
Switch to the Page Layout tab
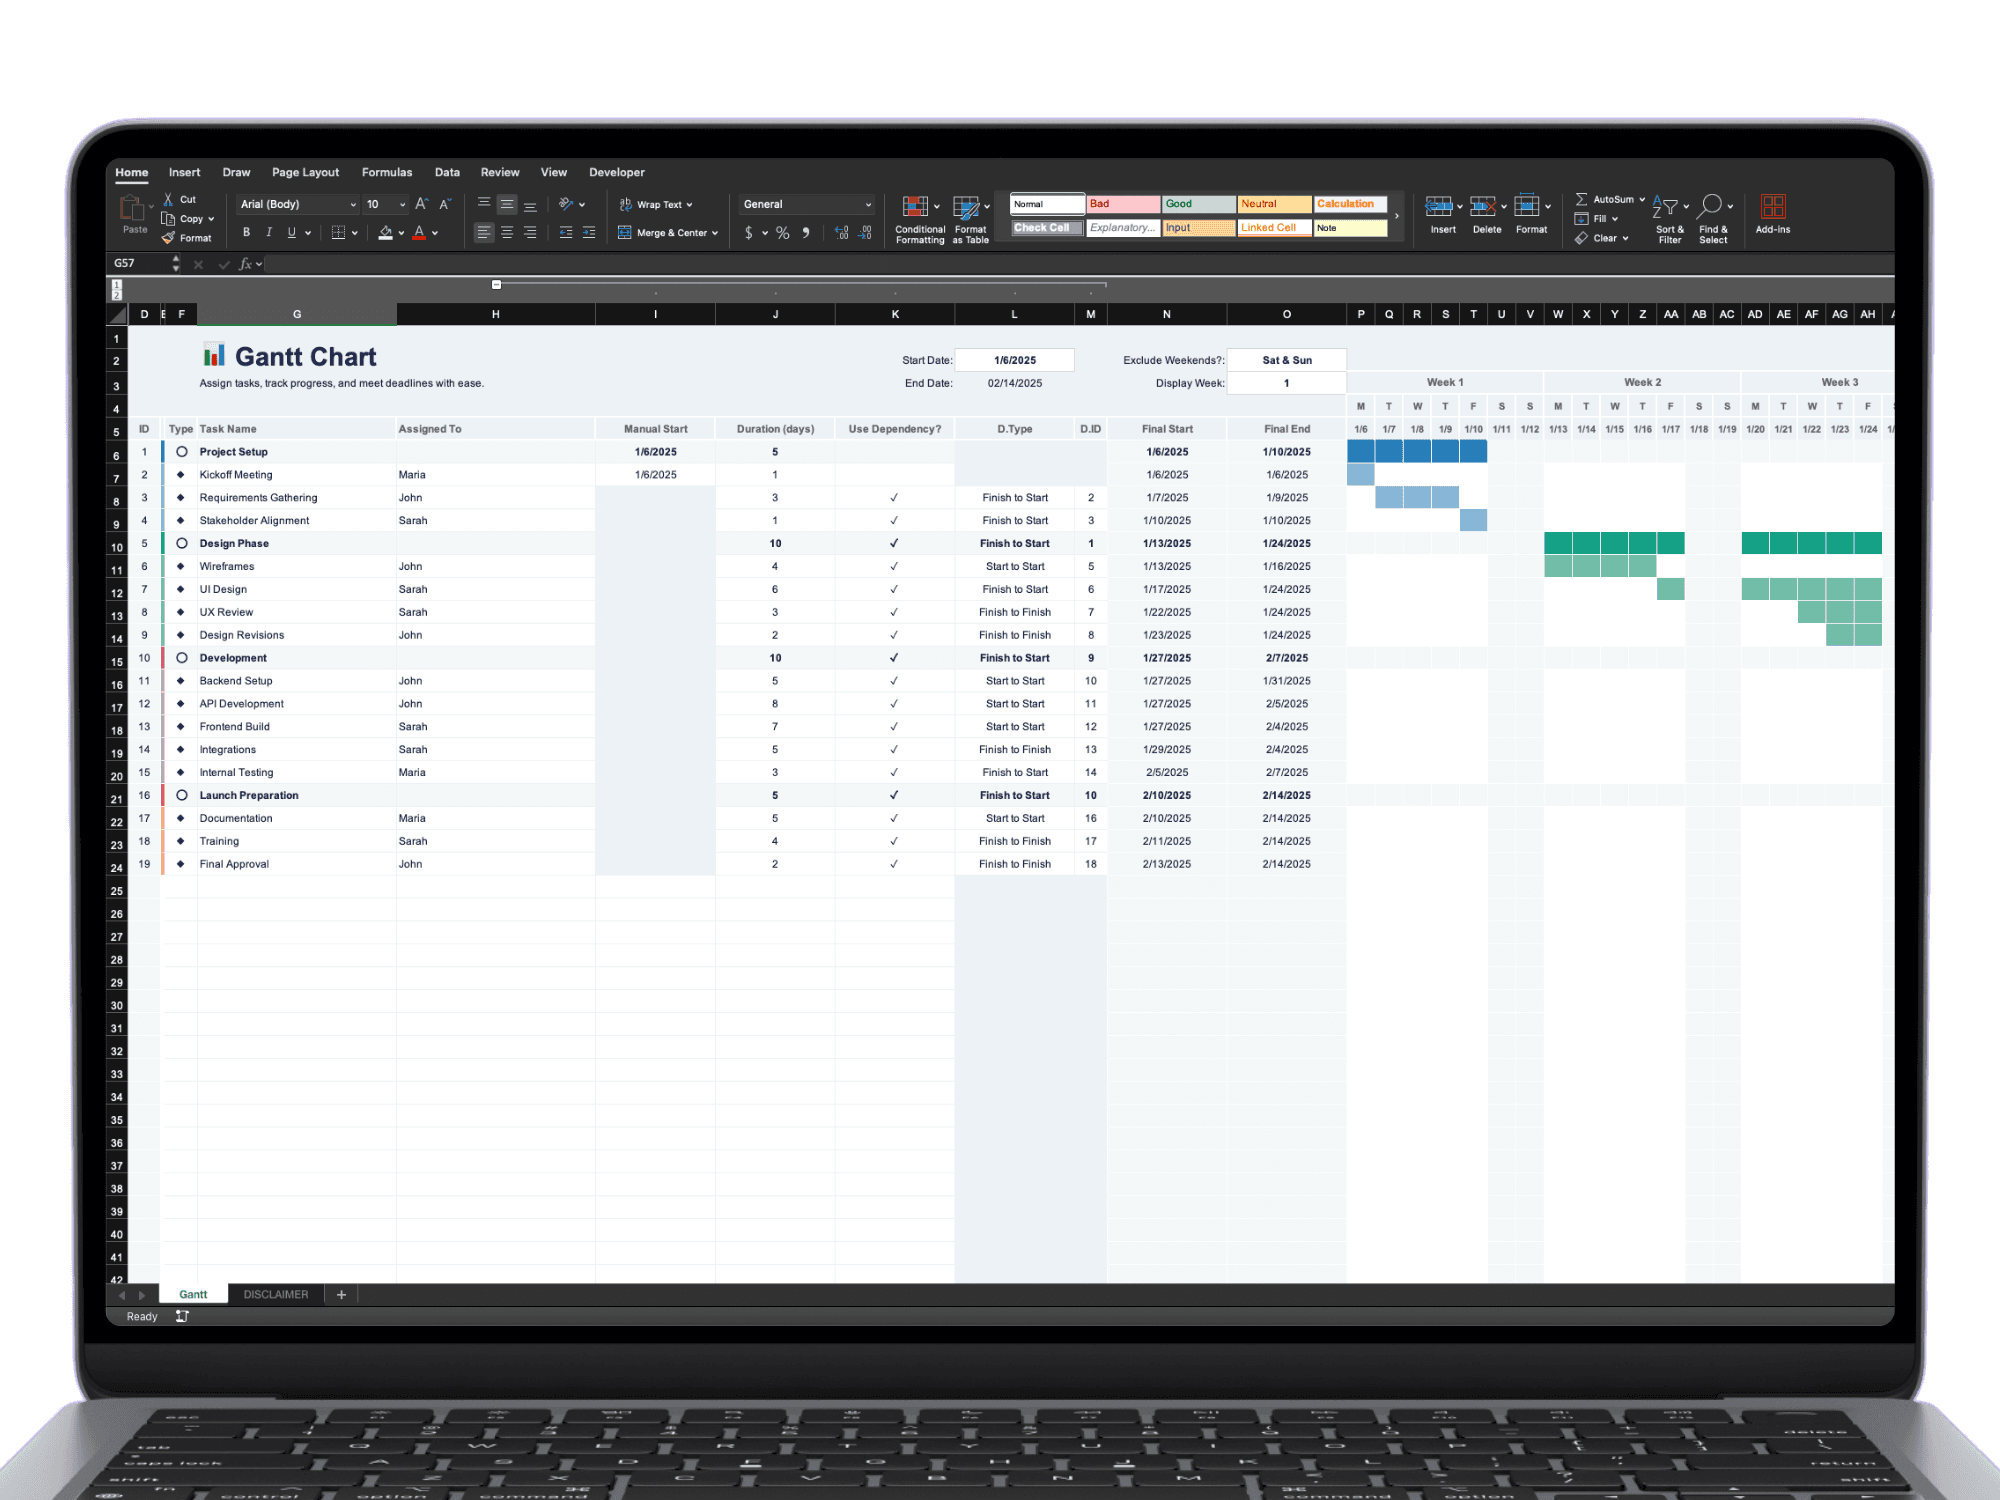point(305,172)
